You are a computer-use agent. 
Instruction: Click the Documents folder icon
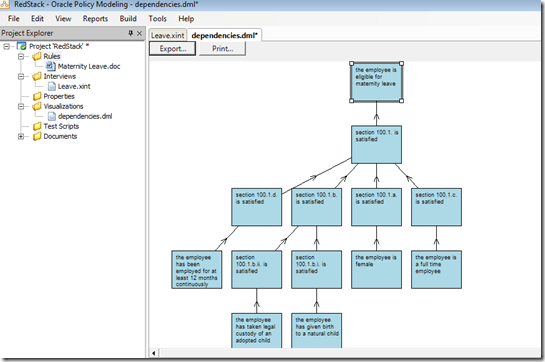point(37,136)
